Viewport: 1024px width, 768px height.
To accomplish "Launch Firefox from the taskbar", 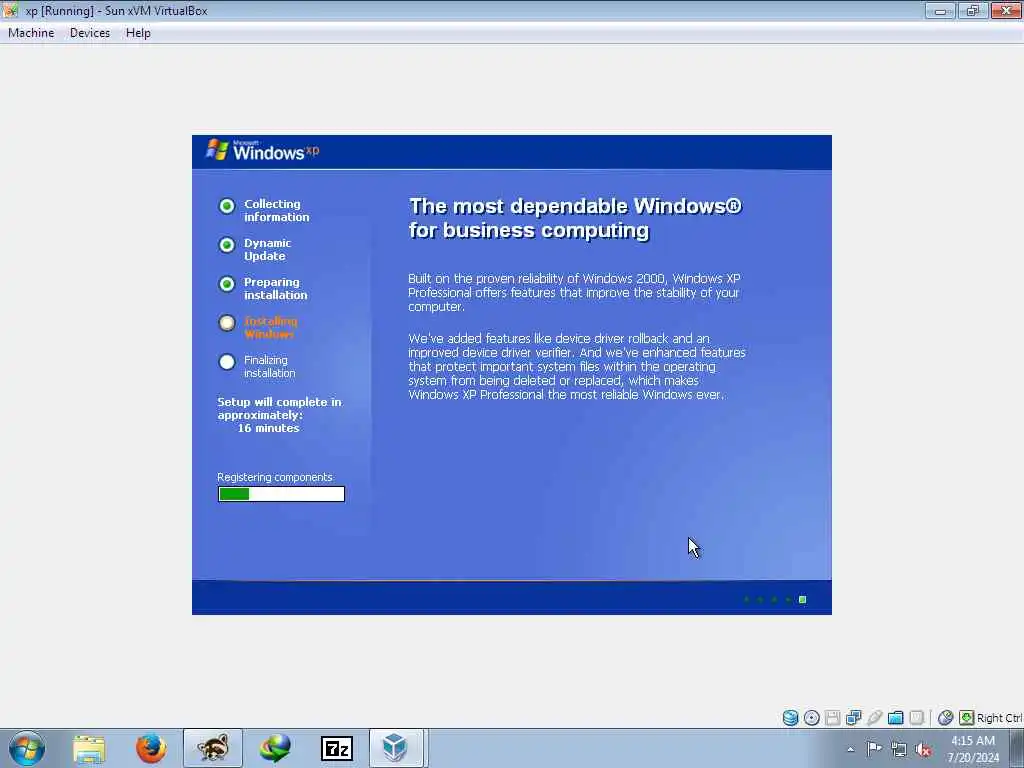I will pyautogui.click(x=151, y=748).
